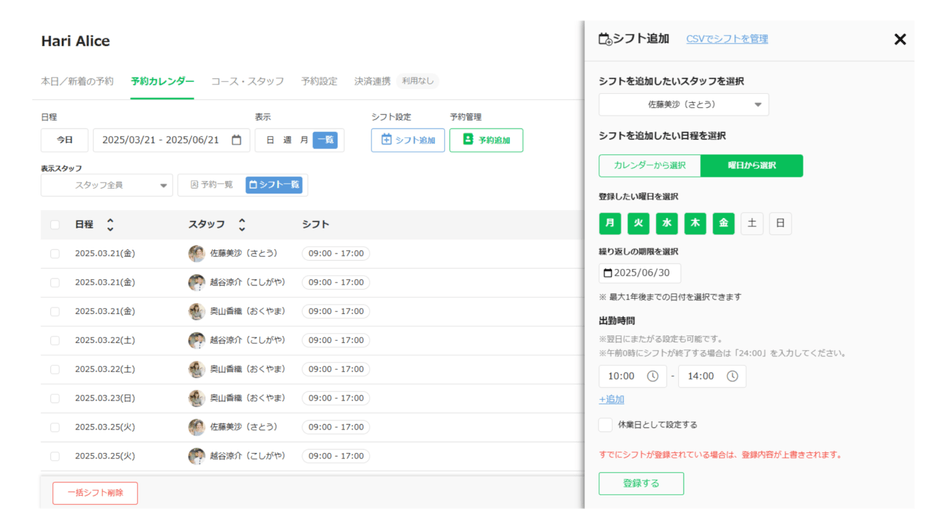This screenshot has height=529, width=940.
Task: Click 一括シフト削除 button
Action: pyautogui.click(x=95, y=493)
